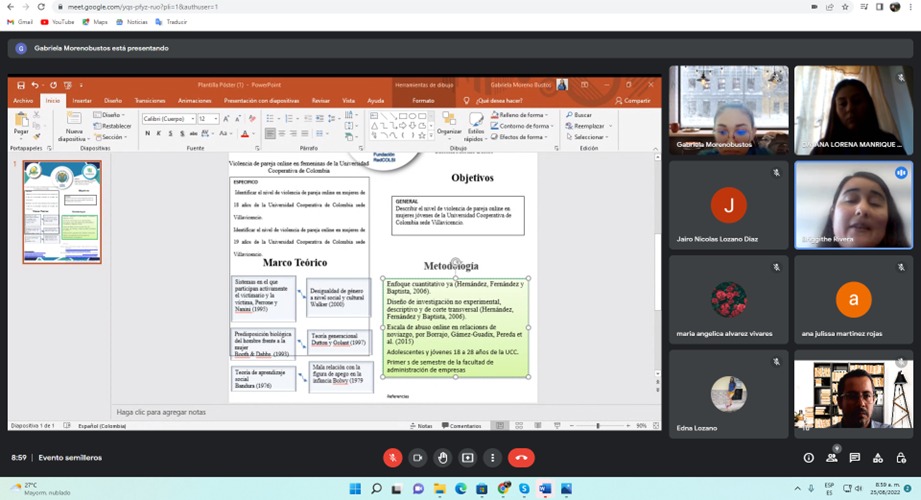Open Word from the taskbar
Image resolution: width=921 pixels, height=500 pixels.
point(544,489)
